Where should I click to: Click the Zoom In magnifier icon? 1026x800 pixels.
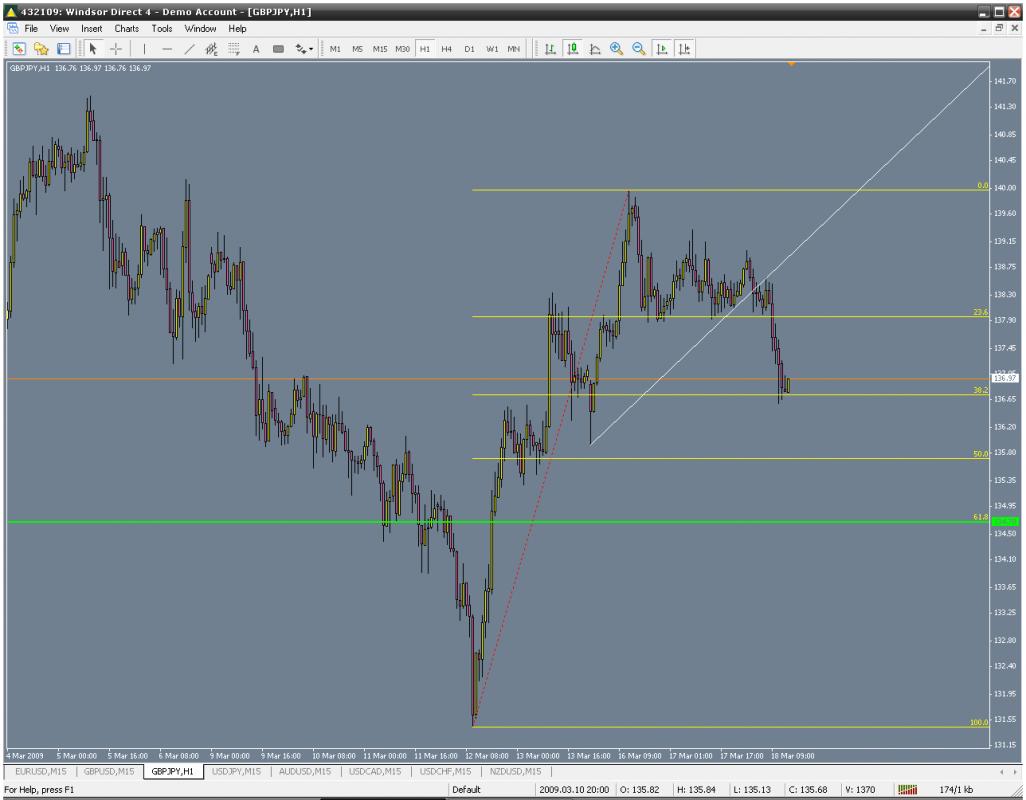[616, 48]
